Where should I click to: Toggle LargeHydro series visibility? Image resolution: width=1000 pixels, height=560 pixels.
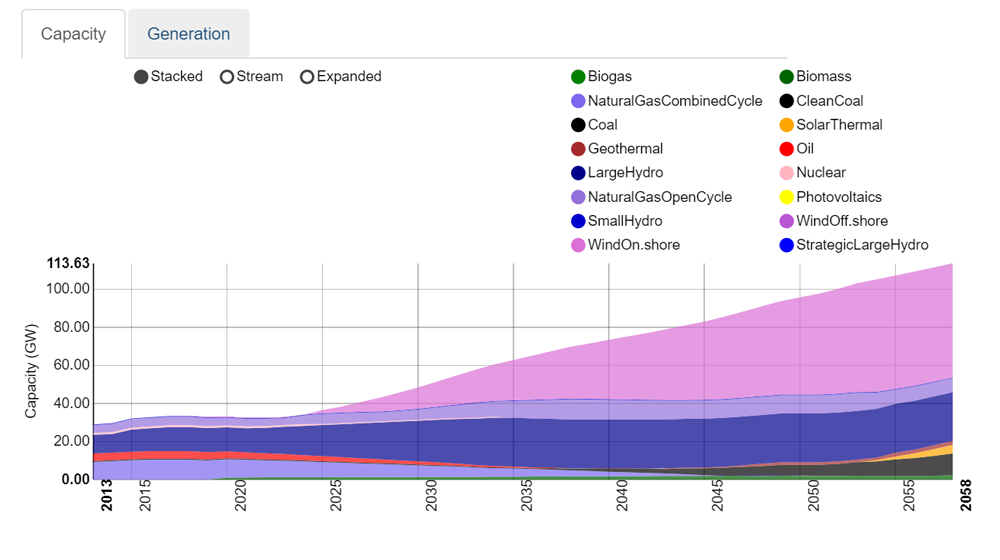(578, 173)
